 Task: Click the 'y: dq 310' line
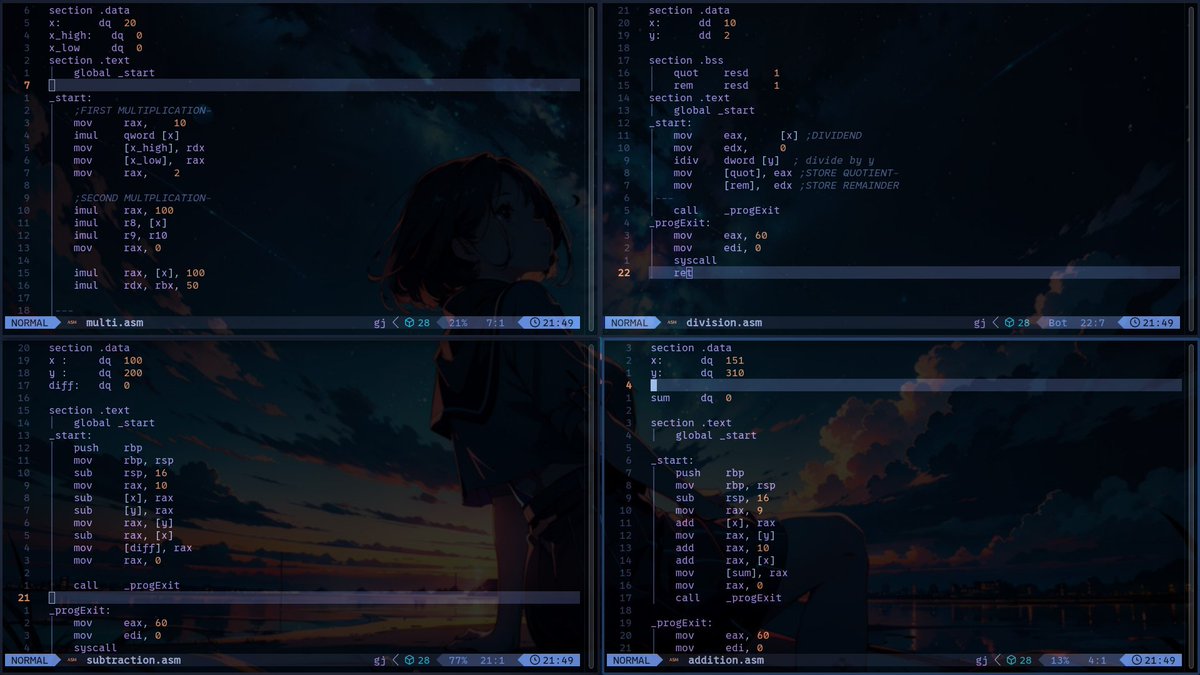point(698,373)
